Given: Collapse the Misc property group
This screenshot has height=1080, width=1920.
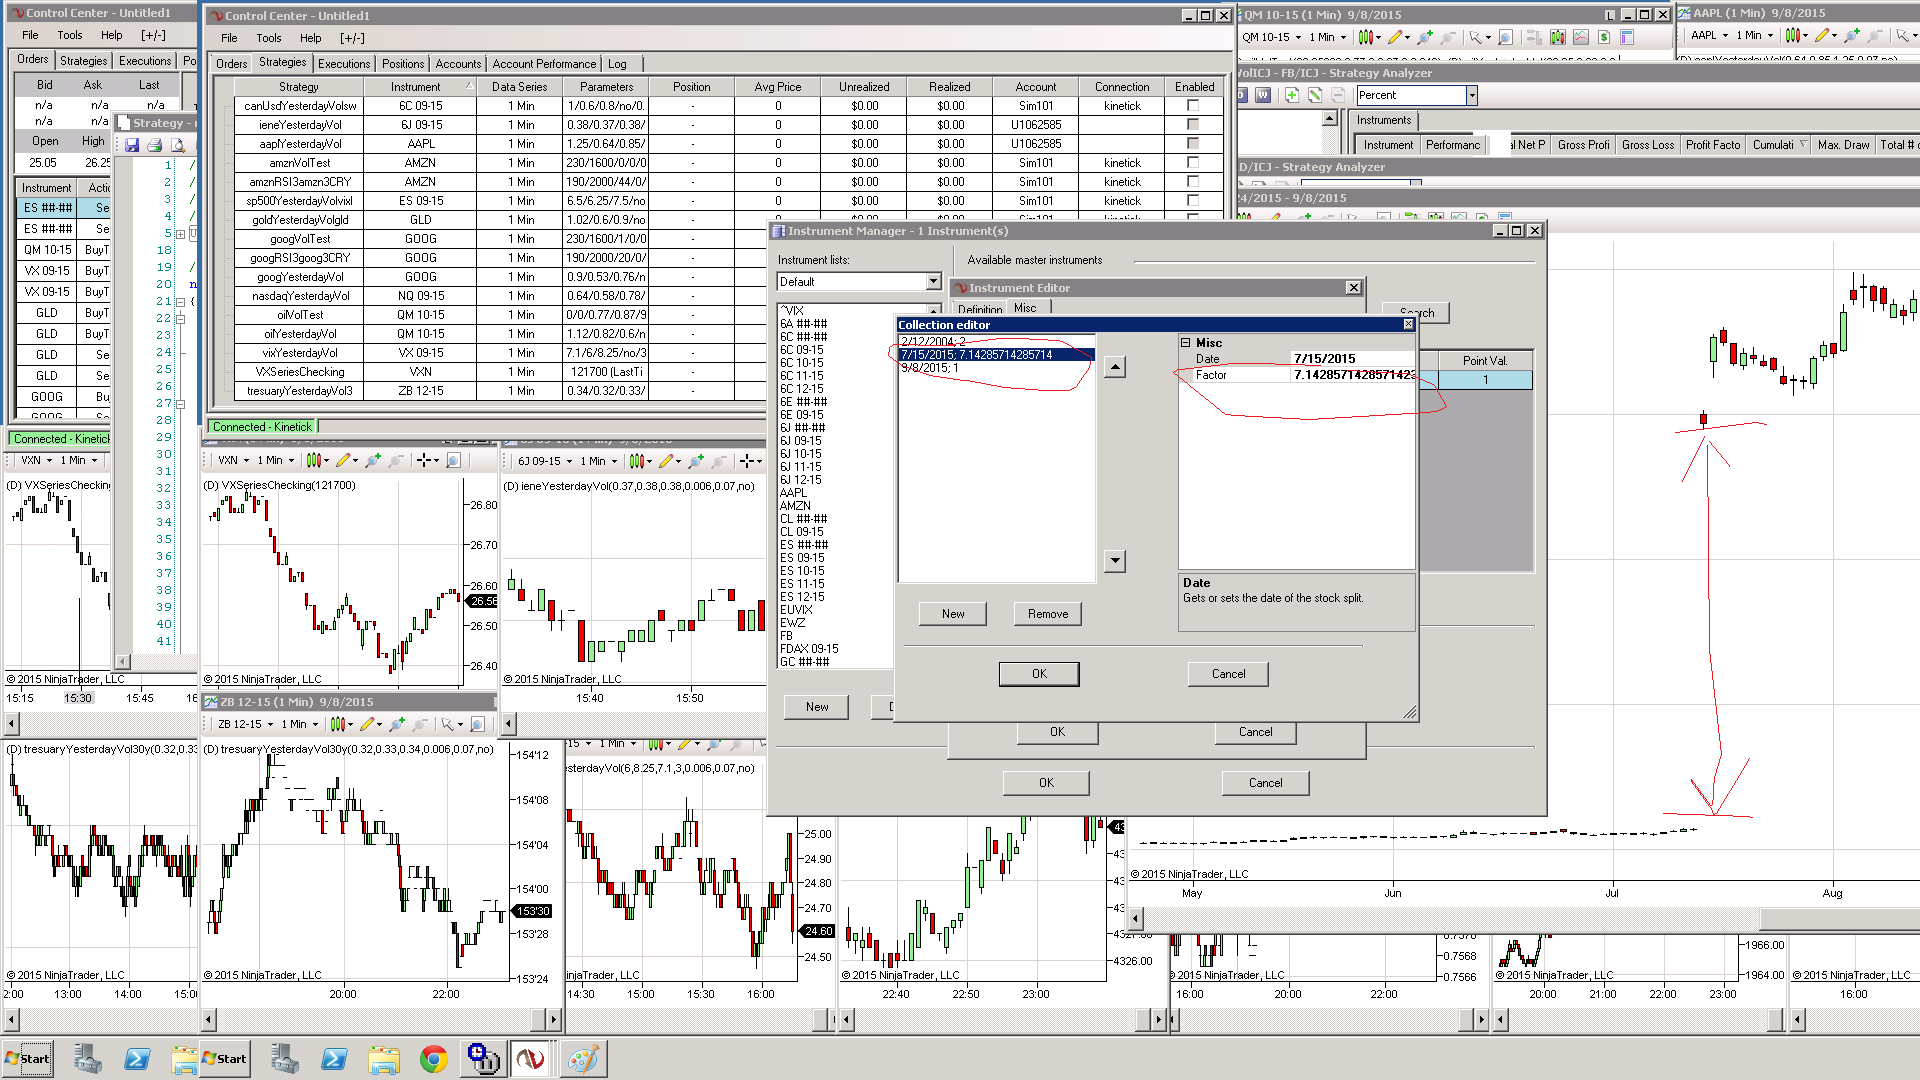Looking at the screenshot, I should click(x=1186, y=342).
